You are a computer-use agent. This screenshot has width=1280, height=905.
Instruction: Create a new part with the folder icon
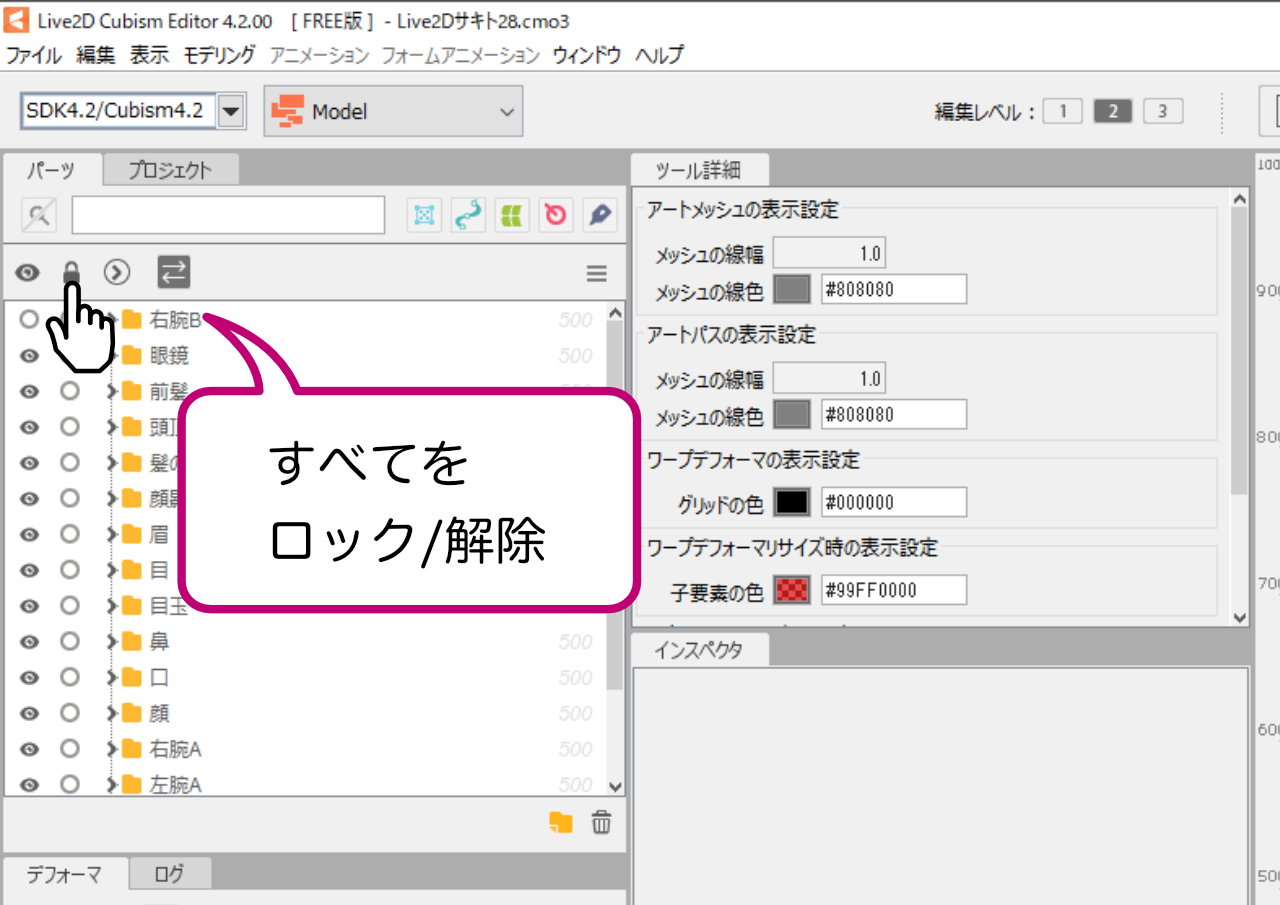pos(561,823)
